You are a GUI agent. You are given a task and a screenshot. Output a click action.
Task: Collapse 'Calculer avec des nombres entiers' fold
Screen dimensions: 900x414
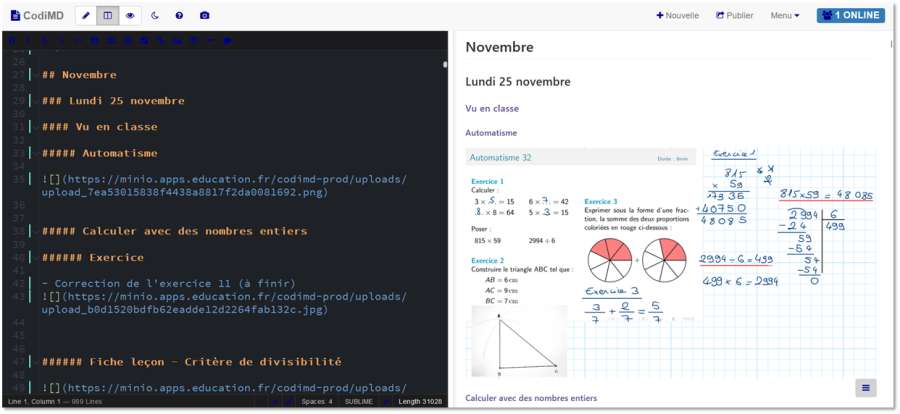36,231
